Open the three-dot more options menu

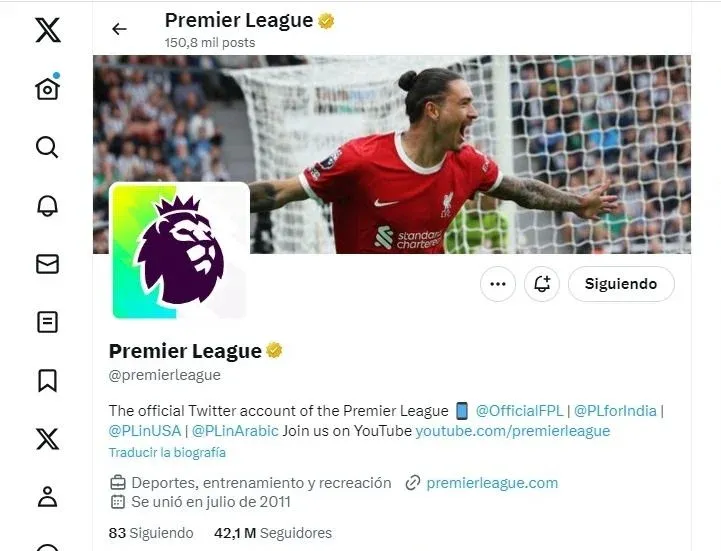pyautogui.click(x=498, y=284)
